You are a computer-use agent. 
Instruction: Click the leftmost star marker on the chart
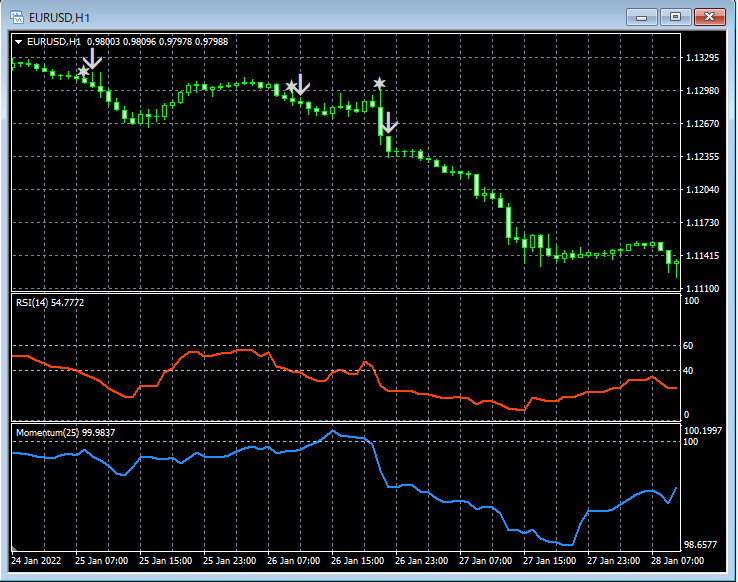(x=82, y=71)
